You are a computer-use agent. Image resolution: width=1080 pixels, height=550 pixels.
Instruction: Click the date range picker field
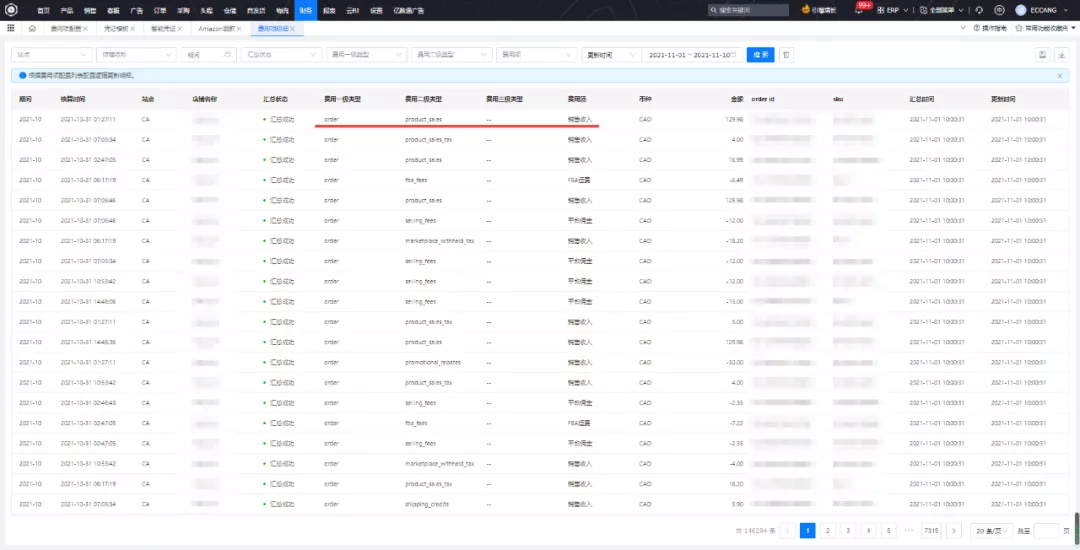689,54
